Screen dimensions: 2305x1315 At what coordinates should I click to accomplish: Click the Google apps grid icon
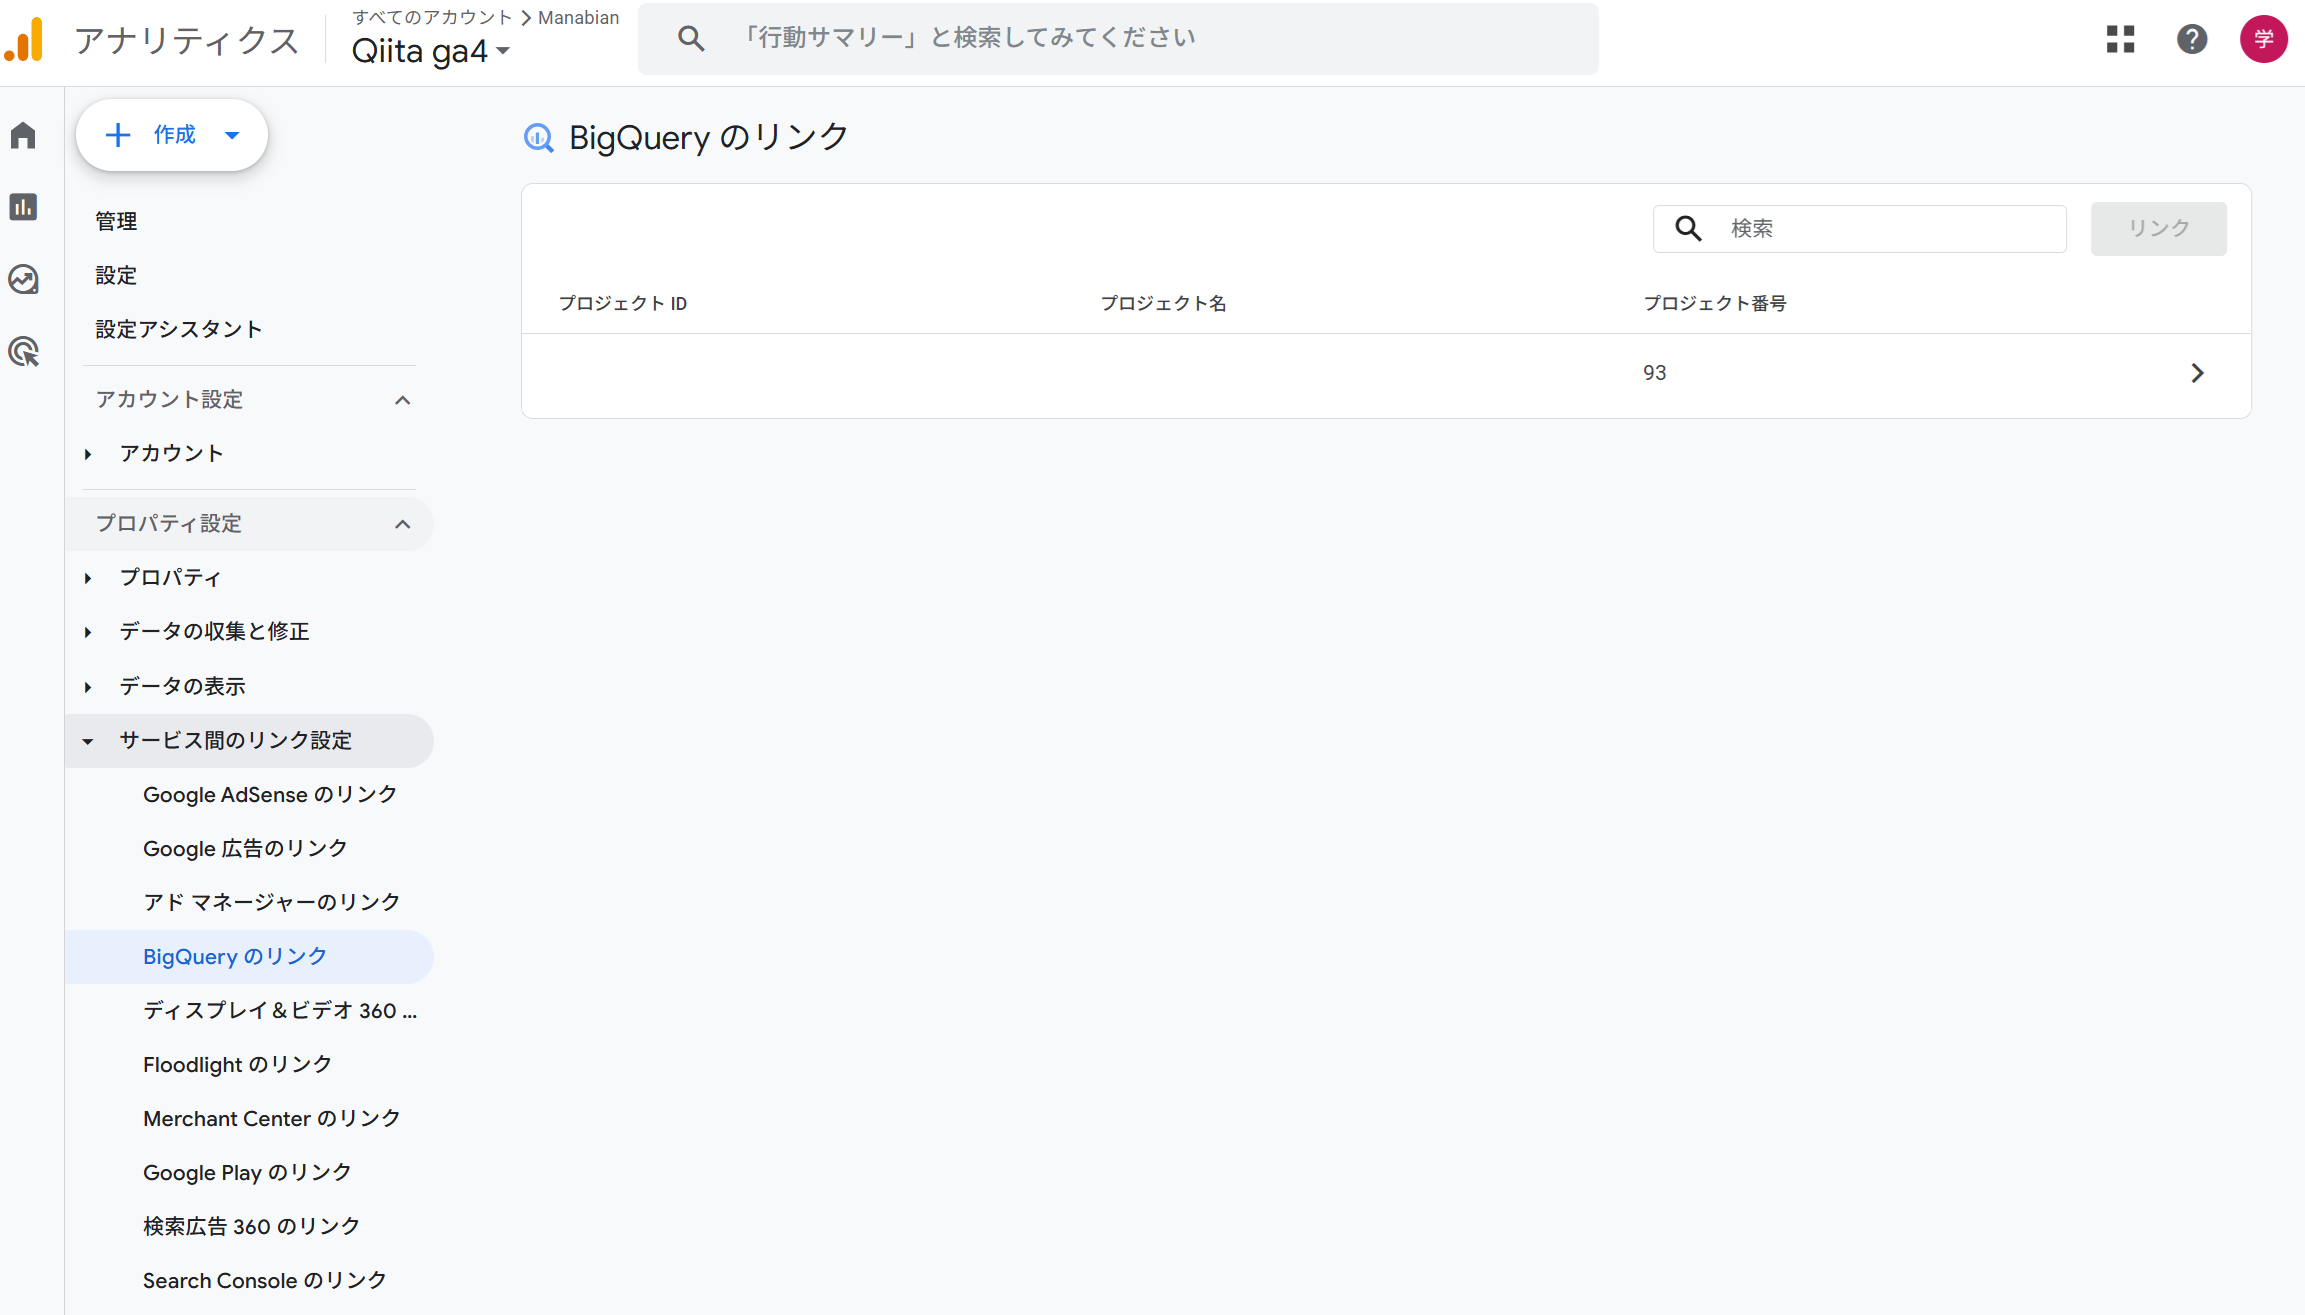pos(2120,39)
